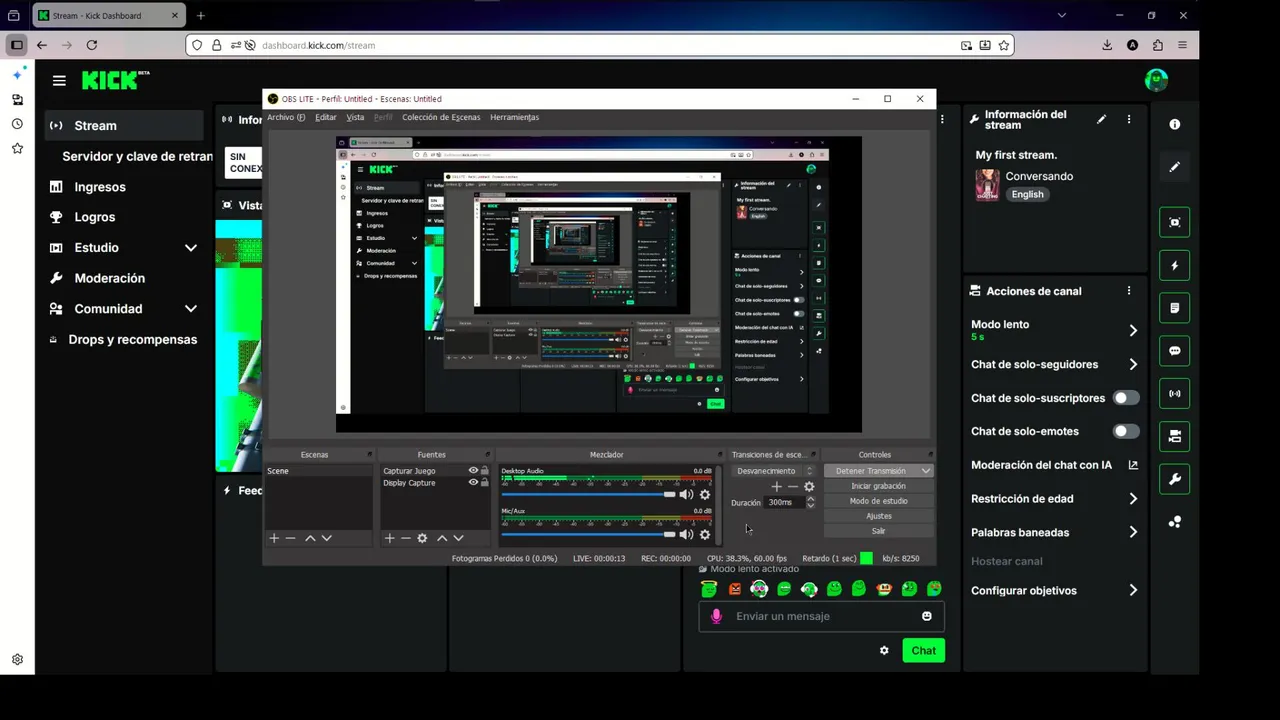This screenshot has height=720, width=1280.
Task: Open Mic/Aux settings gear in Mezclador
Action: click(x=705, y=534)
